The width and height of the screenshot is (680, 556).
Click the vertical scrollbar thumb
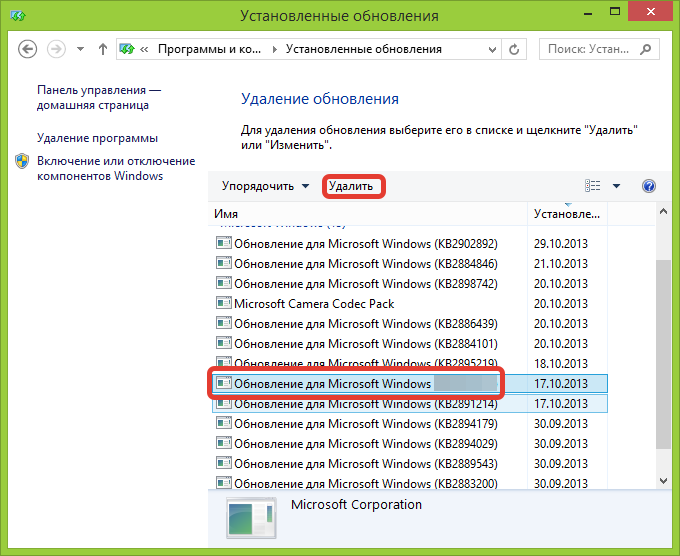click(x=664, y=355)
